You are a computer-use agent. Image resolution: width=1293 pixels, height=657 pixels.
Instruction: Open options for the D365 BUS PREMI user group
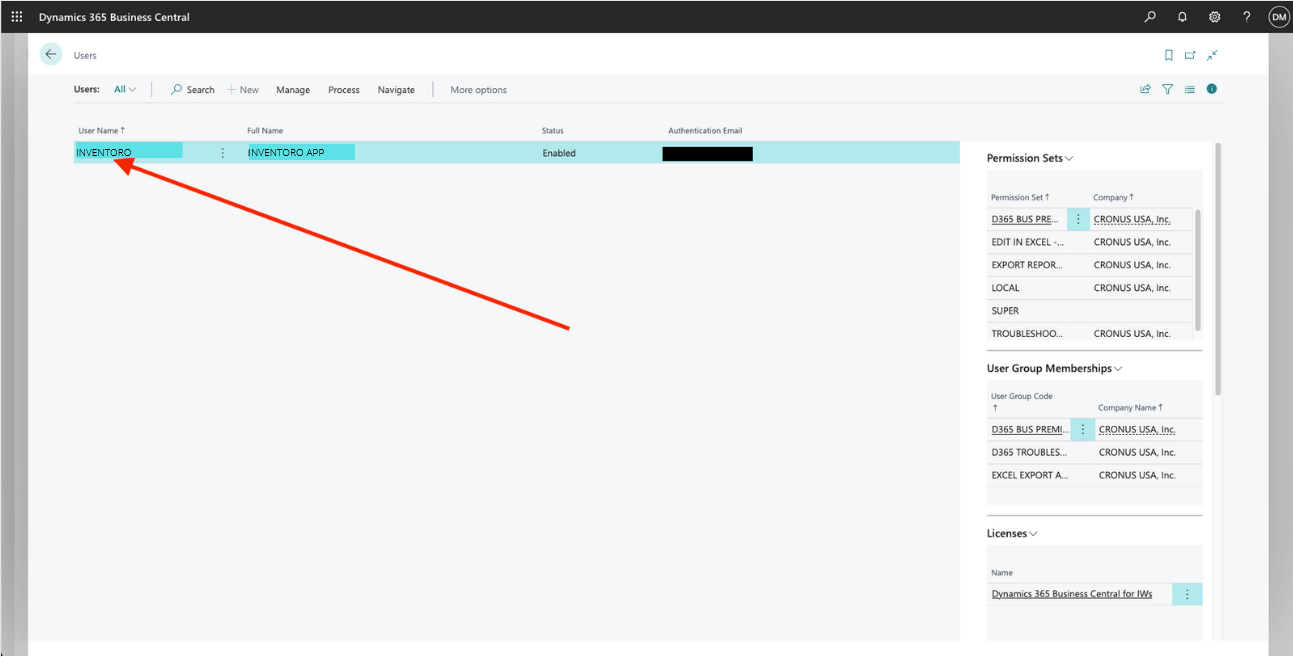coord(1083,429)
